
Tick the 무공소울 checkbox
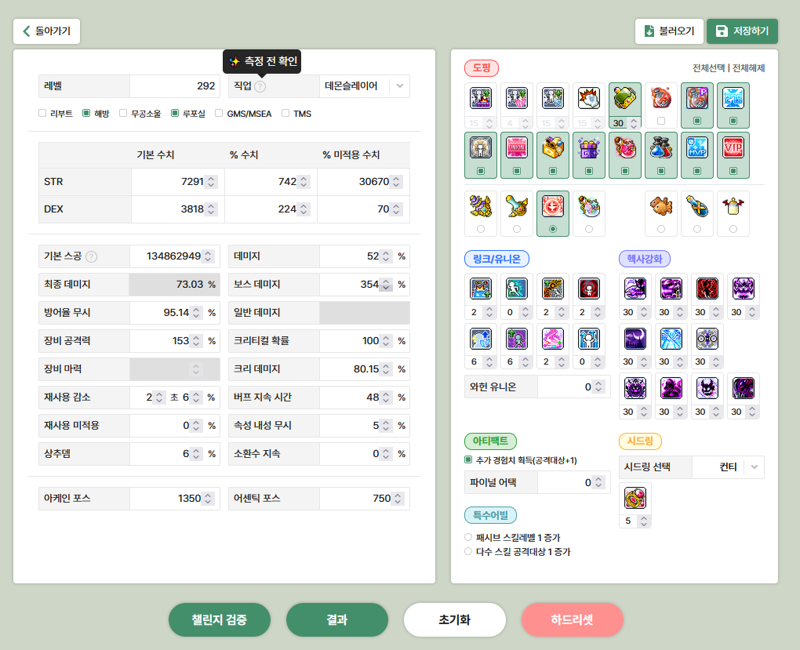123,113
